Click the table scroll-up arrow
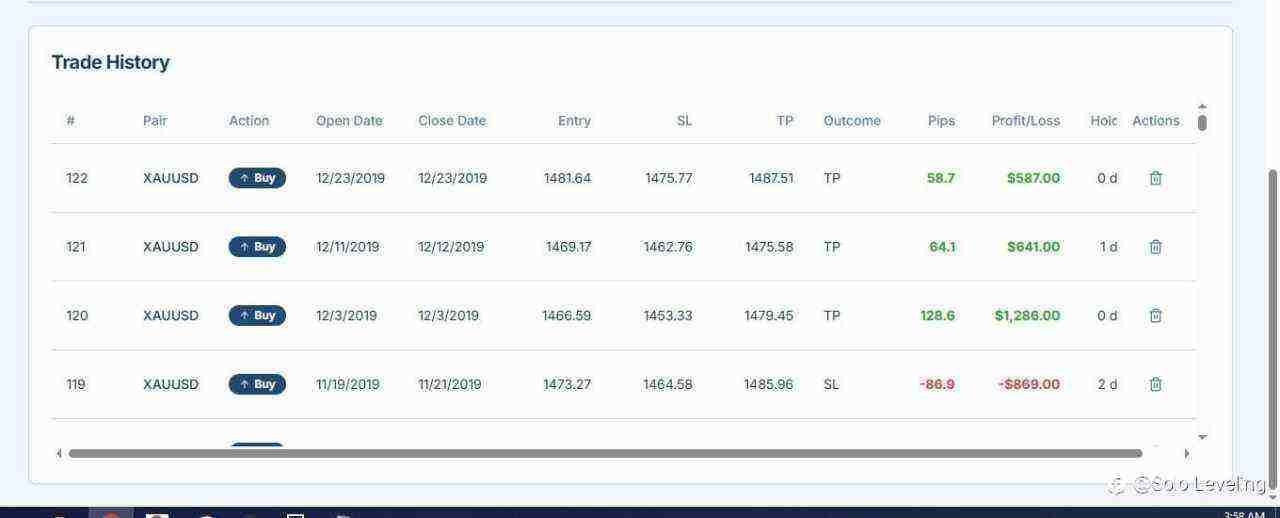1280x518 pixels. click(1202, 106)
